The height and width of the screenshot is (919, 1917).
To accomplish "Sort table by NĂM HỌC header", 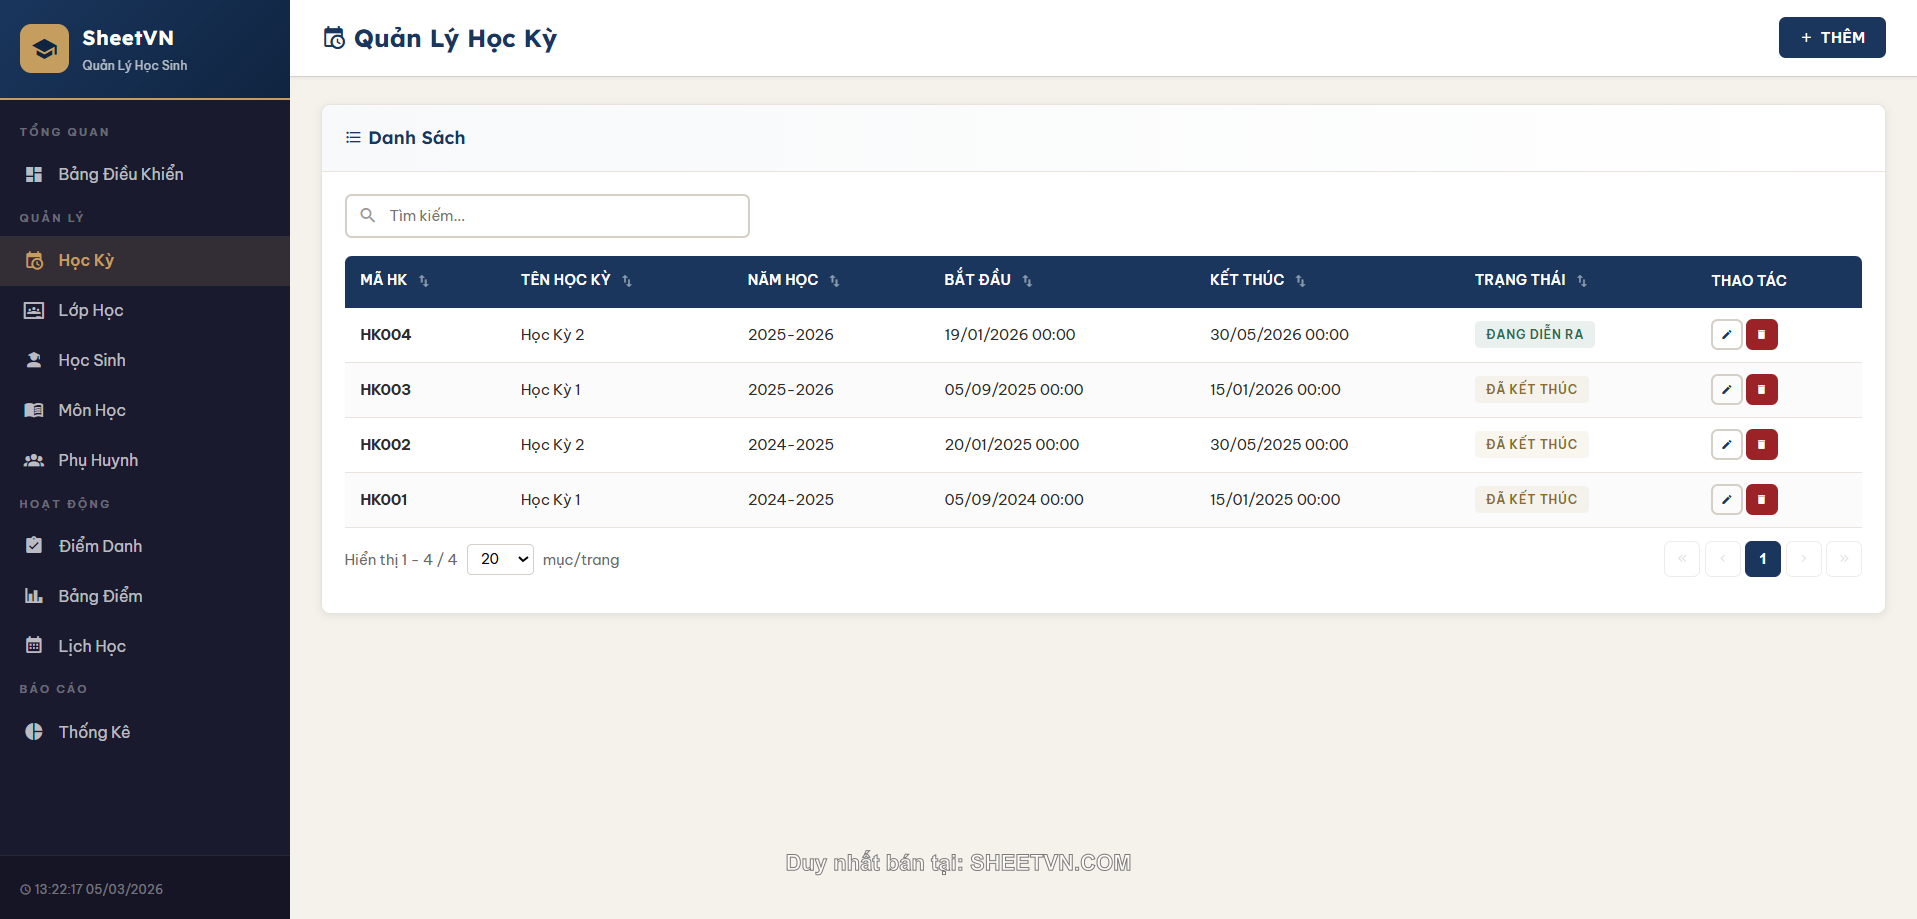I will click(x=783, y=280).
